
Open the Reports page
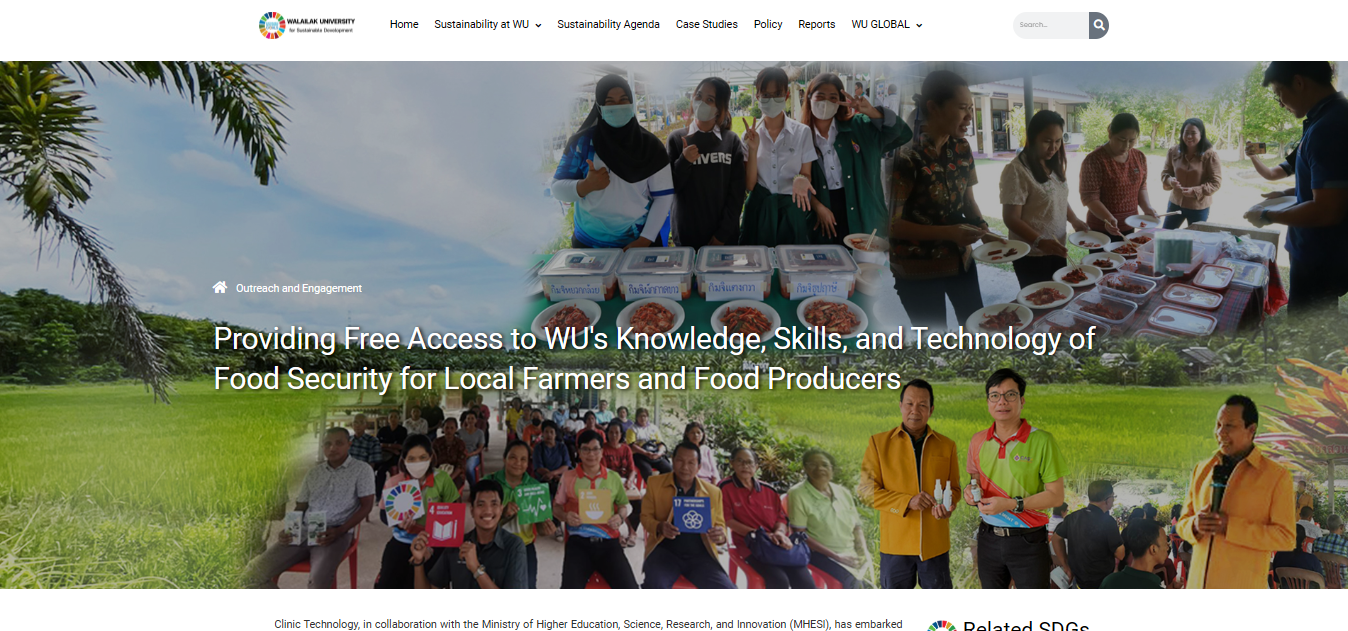(816, 25)
